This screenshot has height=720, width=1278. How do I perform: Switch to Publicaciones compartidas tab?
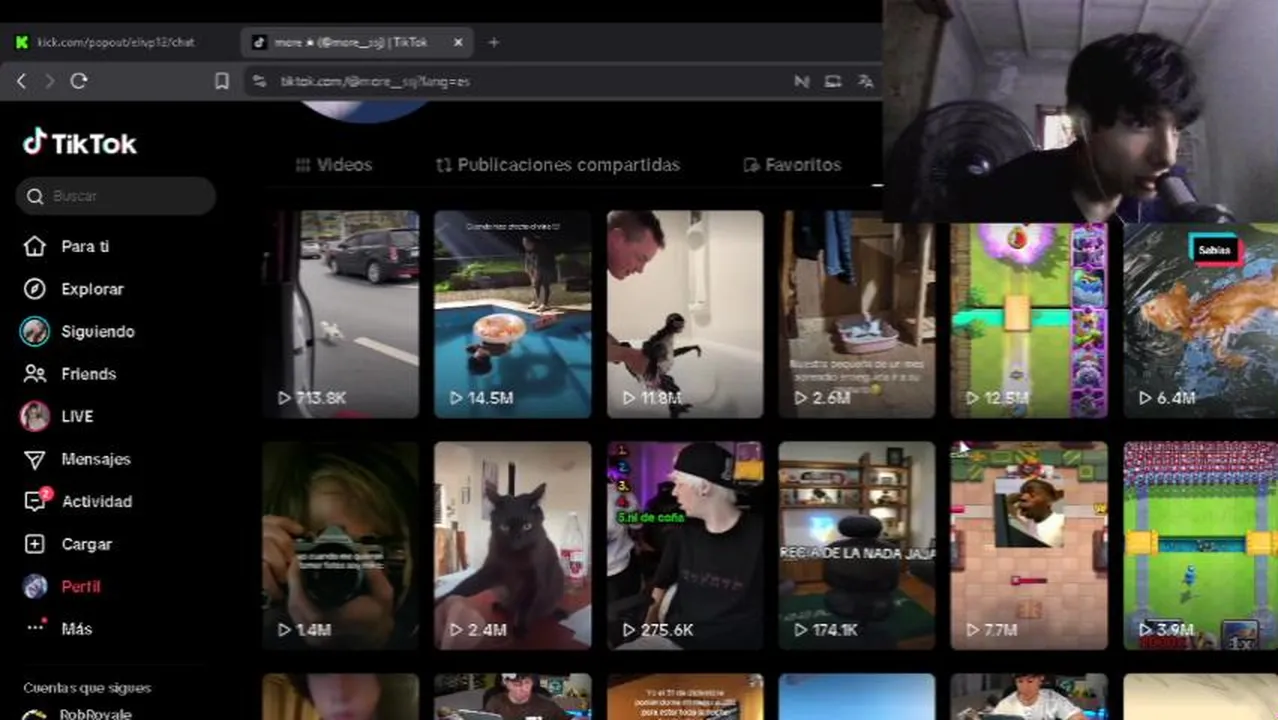click(558, 165)
